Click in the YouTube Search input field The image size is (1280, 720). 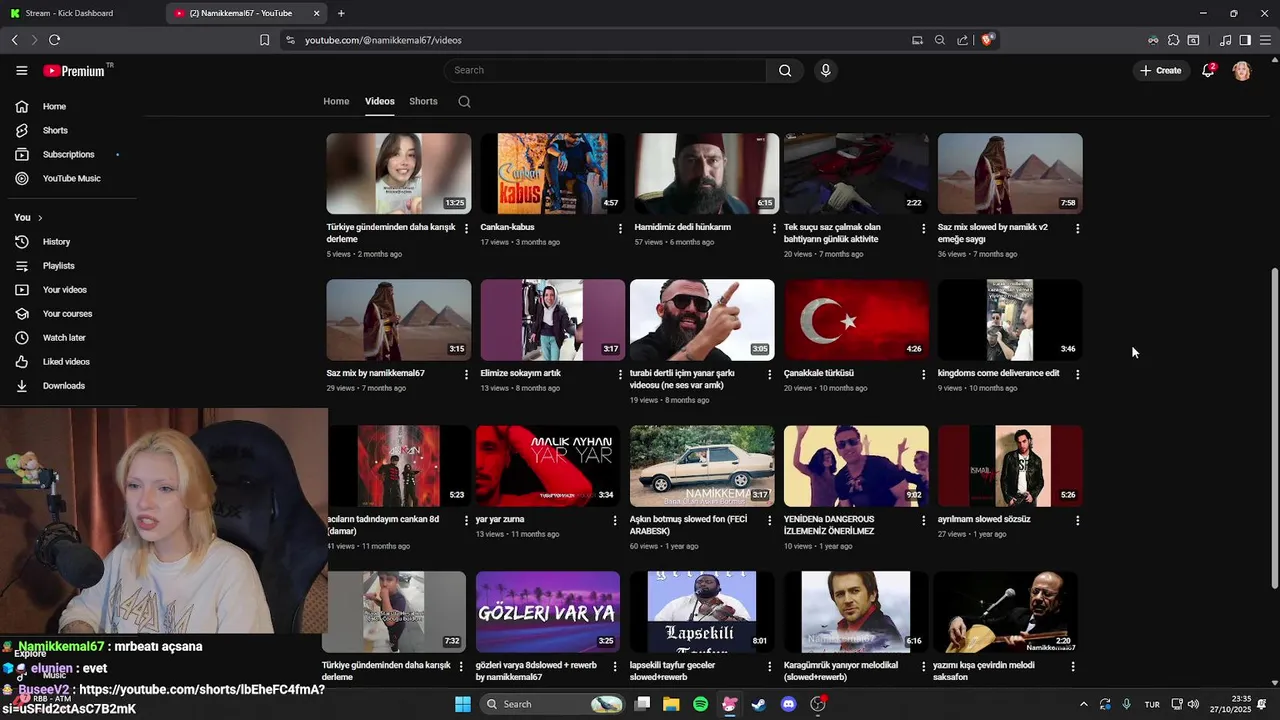click(x=605, y=70)
